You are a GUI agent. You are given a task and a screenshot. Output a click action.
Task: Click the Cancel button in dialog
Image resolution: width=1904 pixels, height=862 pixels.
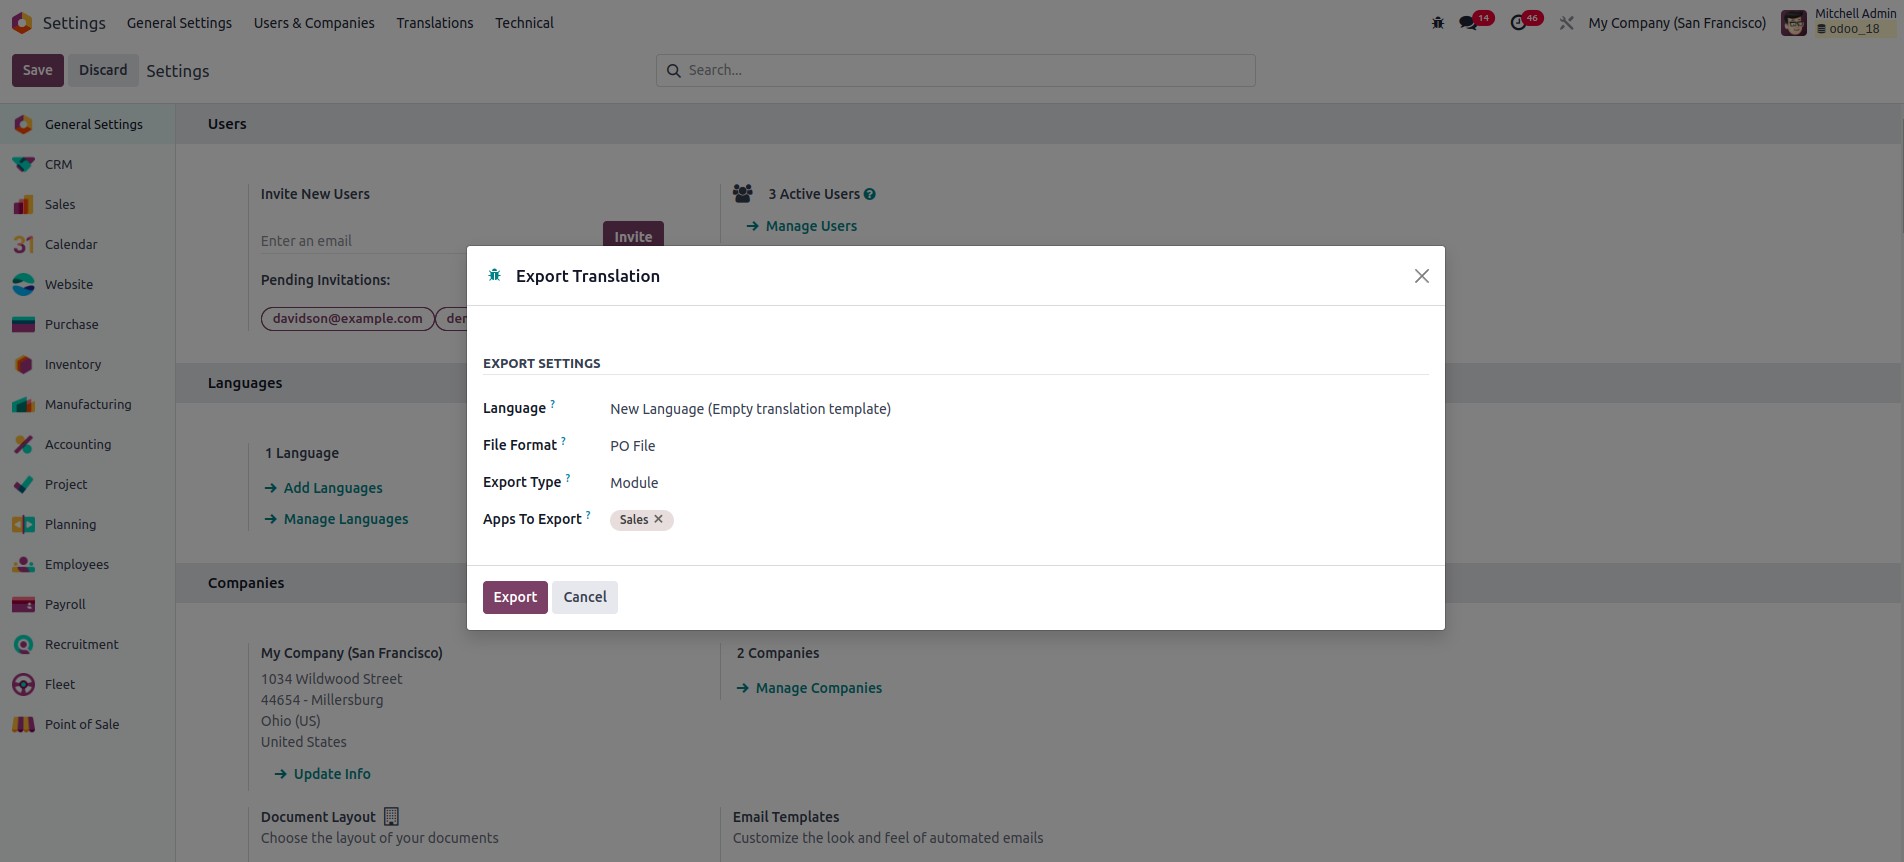[584, 597]
